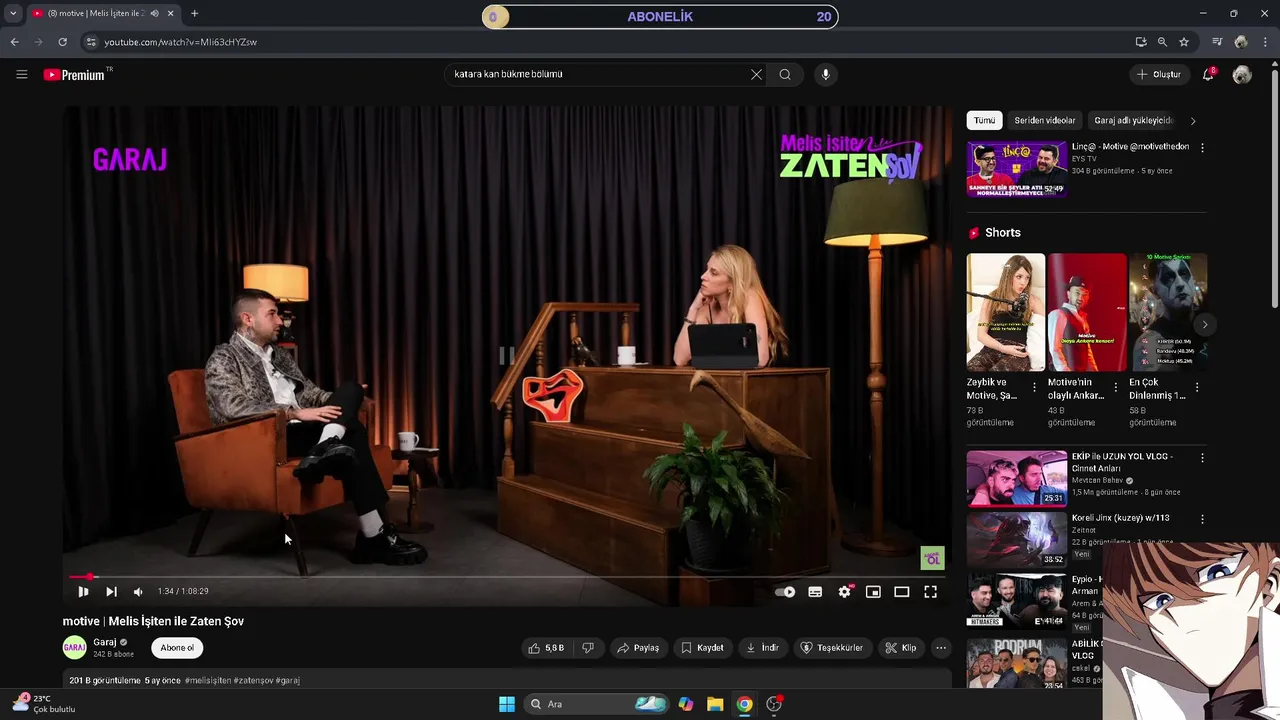Open the #garaj hashtag
Image resolution: width=1280 pixels, height=720 pixels.
point(288,680)
